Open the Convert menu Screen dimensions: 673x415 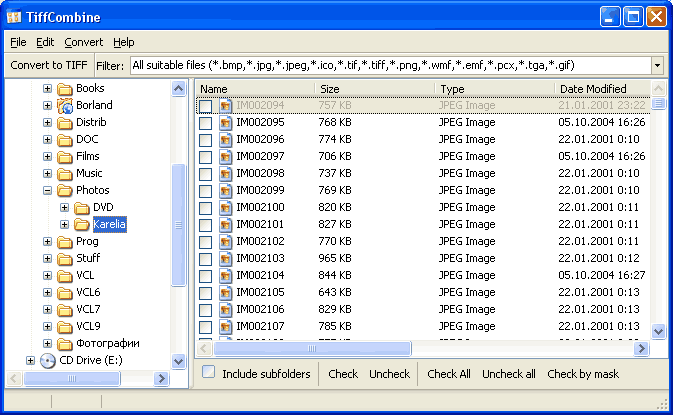(x=83, y=42)
